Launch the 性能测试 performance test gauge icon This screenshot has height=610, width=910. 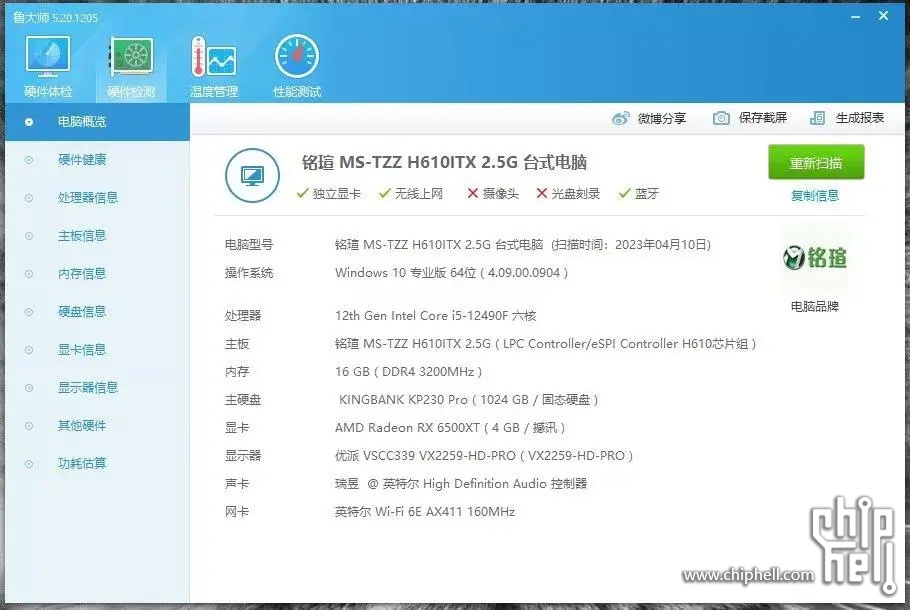pyautogui.click(x=297, y=56)
